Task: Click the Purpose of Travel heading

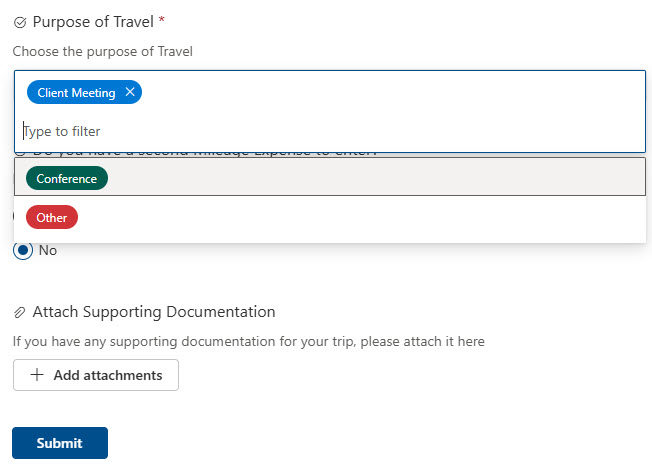Action: [x=93, y=22]
